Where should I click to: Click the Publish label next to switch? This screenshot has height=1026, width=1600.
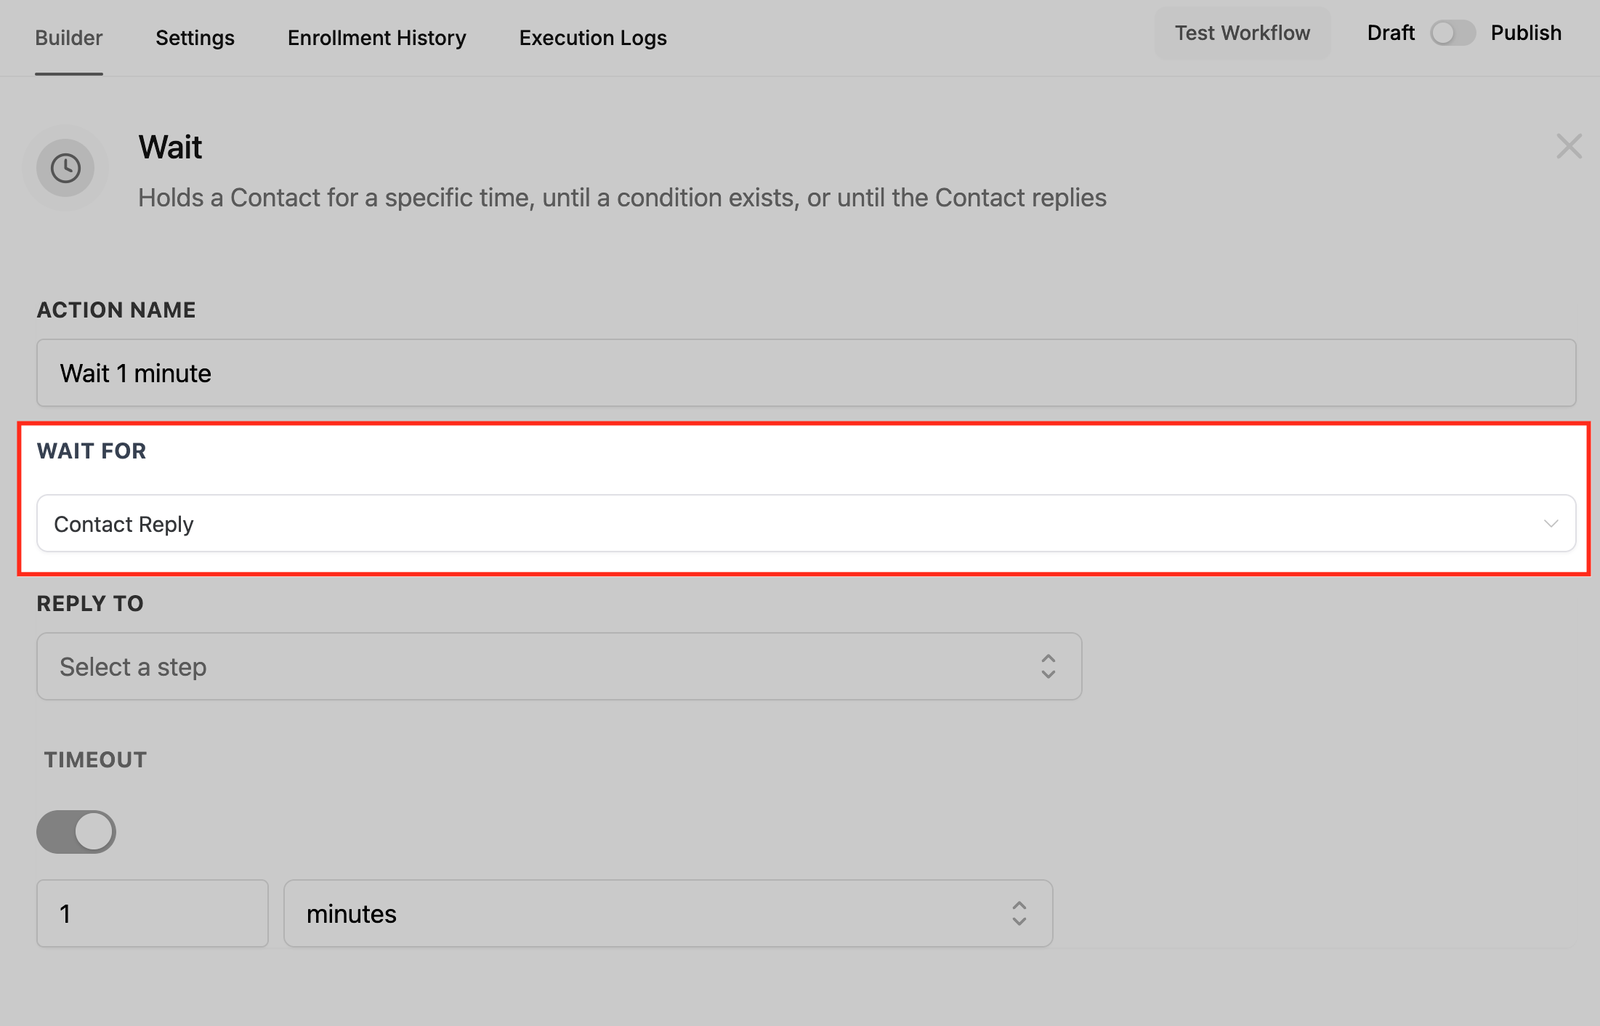tap(1525, 33)
